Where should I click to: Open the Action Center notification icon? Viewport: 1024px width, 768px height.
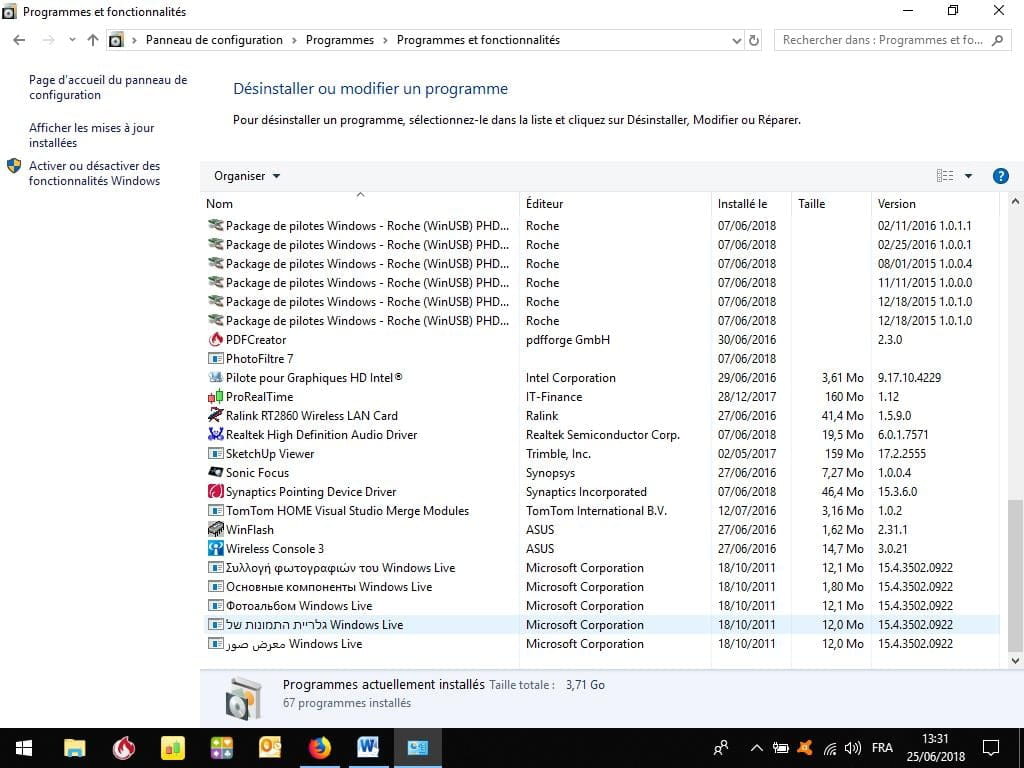click(x=991, y=748)
